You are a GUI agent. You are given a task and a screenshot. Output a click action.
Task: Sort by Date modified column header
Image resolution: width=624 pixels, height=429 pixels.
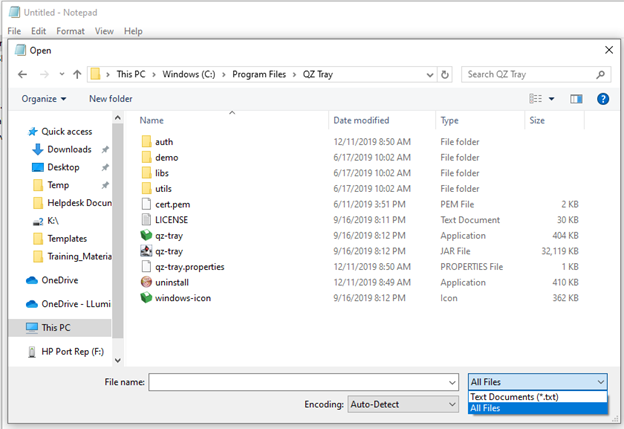click(x=361, y=120)
